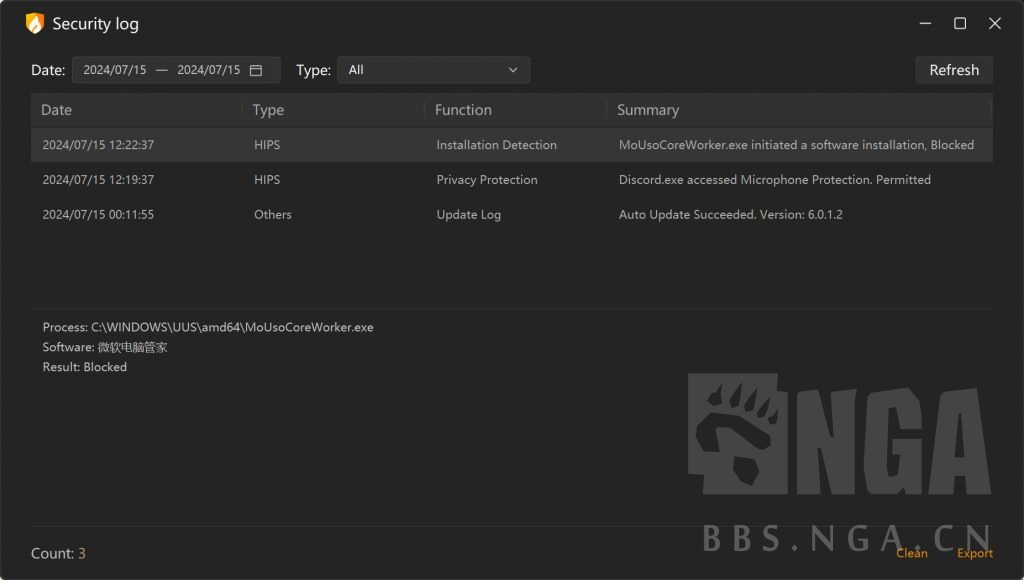Select the Installation Detection log entry
This screenshot has height=580, width=1024.
click(x=496, y=145)
